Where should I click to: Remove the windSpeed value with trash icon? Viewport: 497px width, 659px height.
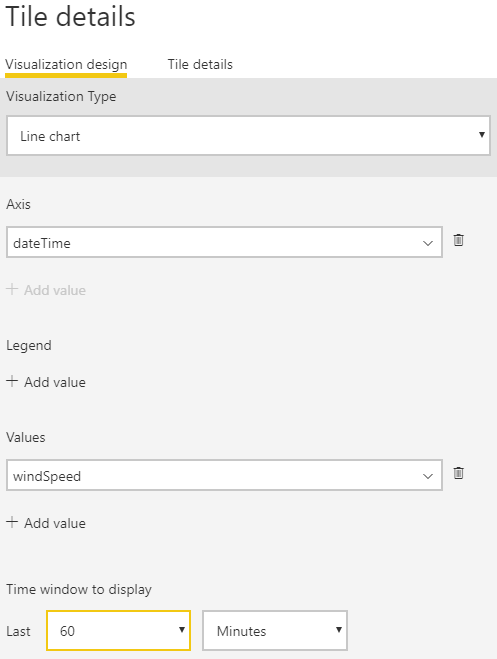458,473
